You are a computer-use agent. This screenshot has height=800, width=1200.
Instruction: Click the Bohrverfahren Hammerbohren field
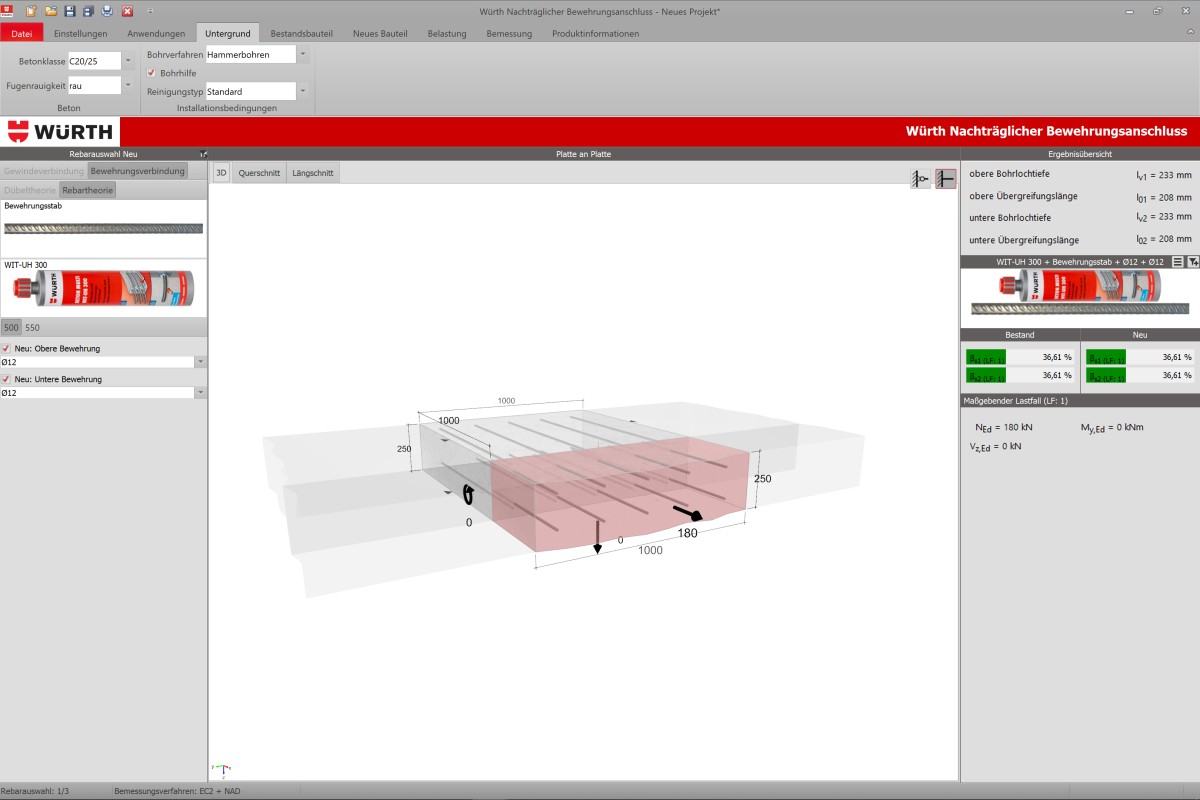click(x=250, y=55)
